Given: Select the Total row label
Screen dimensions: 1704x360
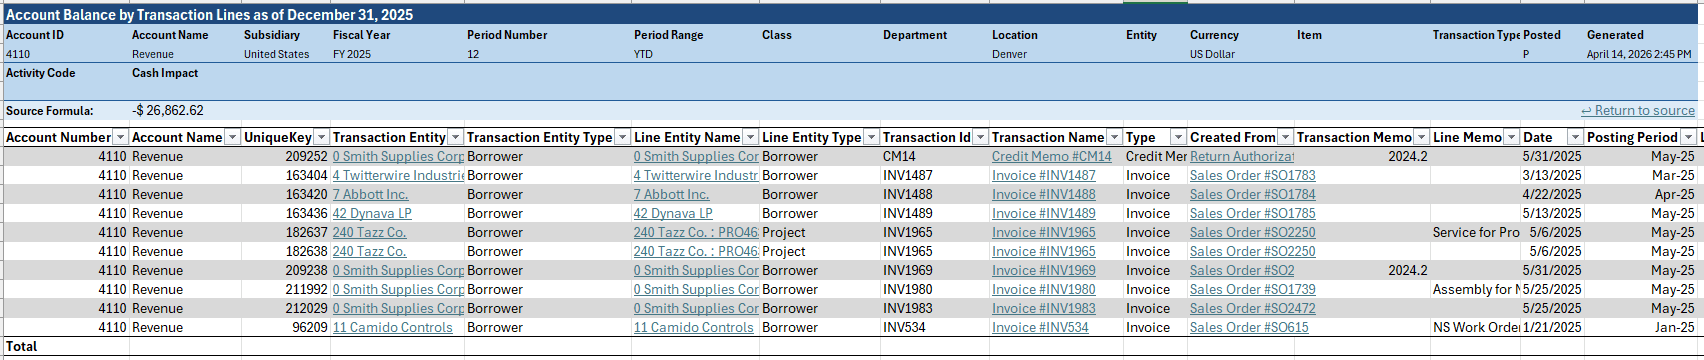Looking at the screenshot, I should (x=22, y=346).
